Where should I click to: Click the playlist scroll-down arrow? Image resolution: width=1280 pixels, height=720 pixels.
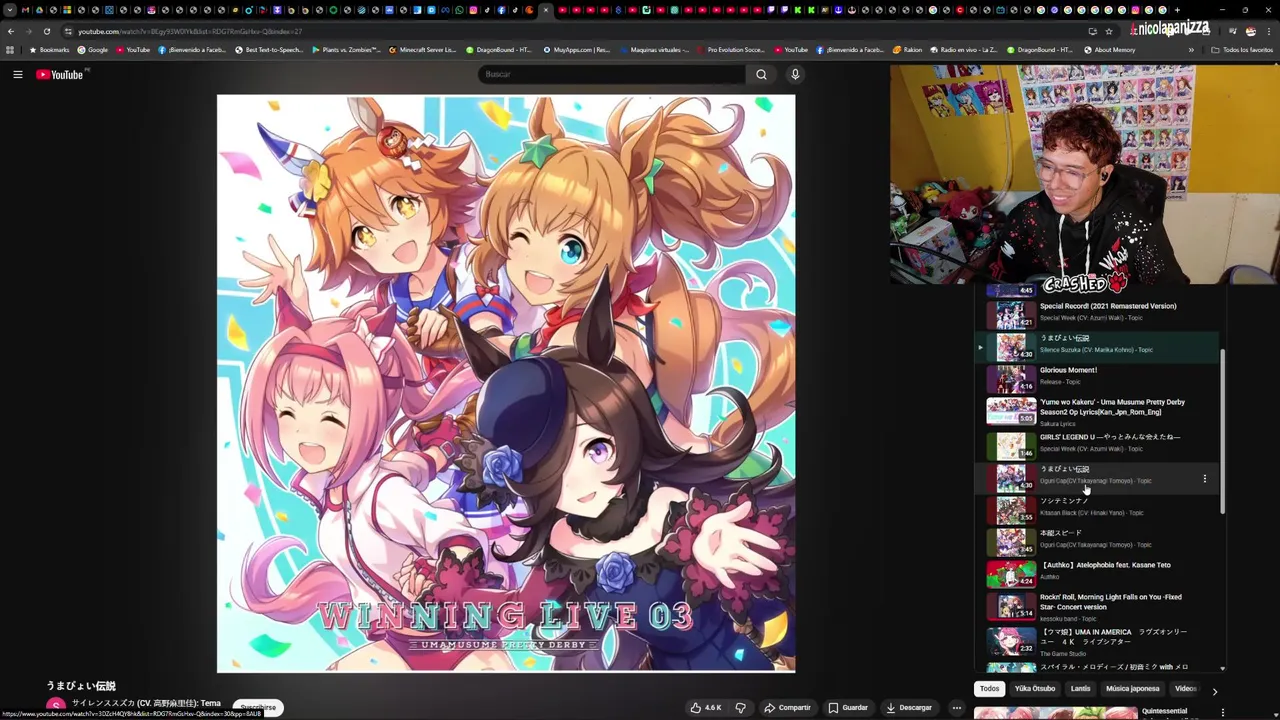coord(1222,668)
